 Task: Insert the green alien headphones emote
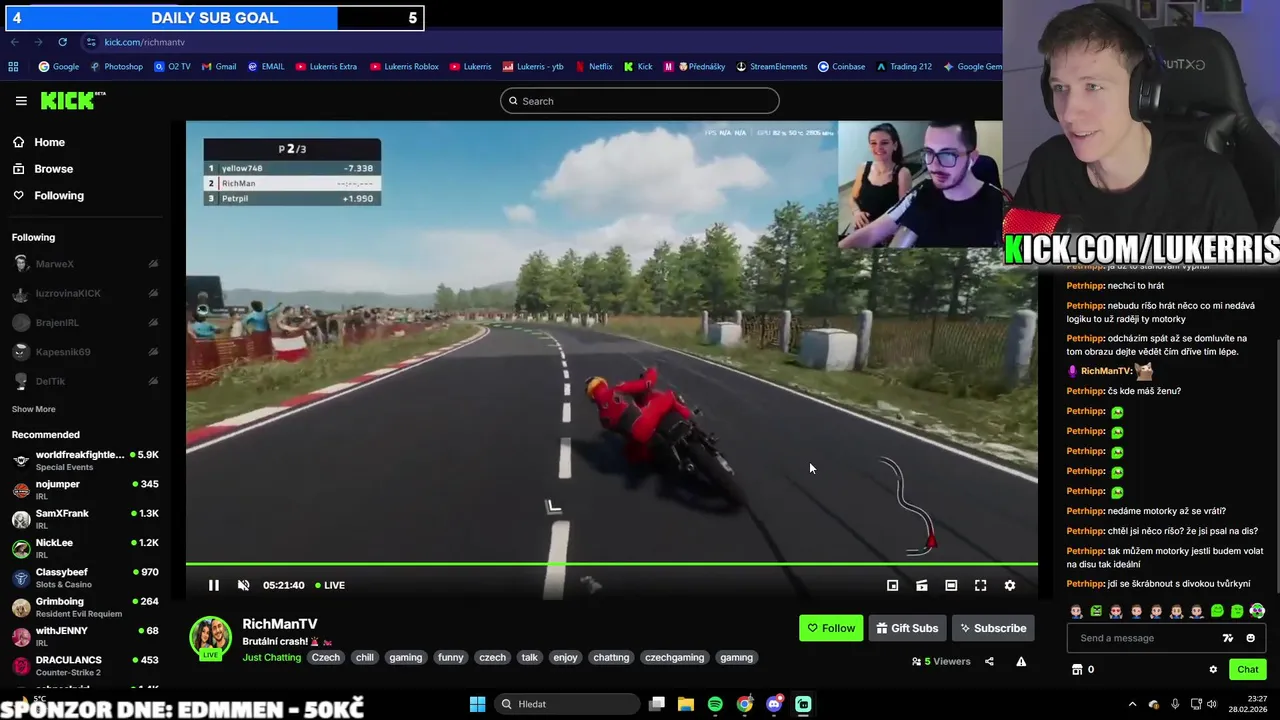[x=1257, y=611]
